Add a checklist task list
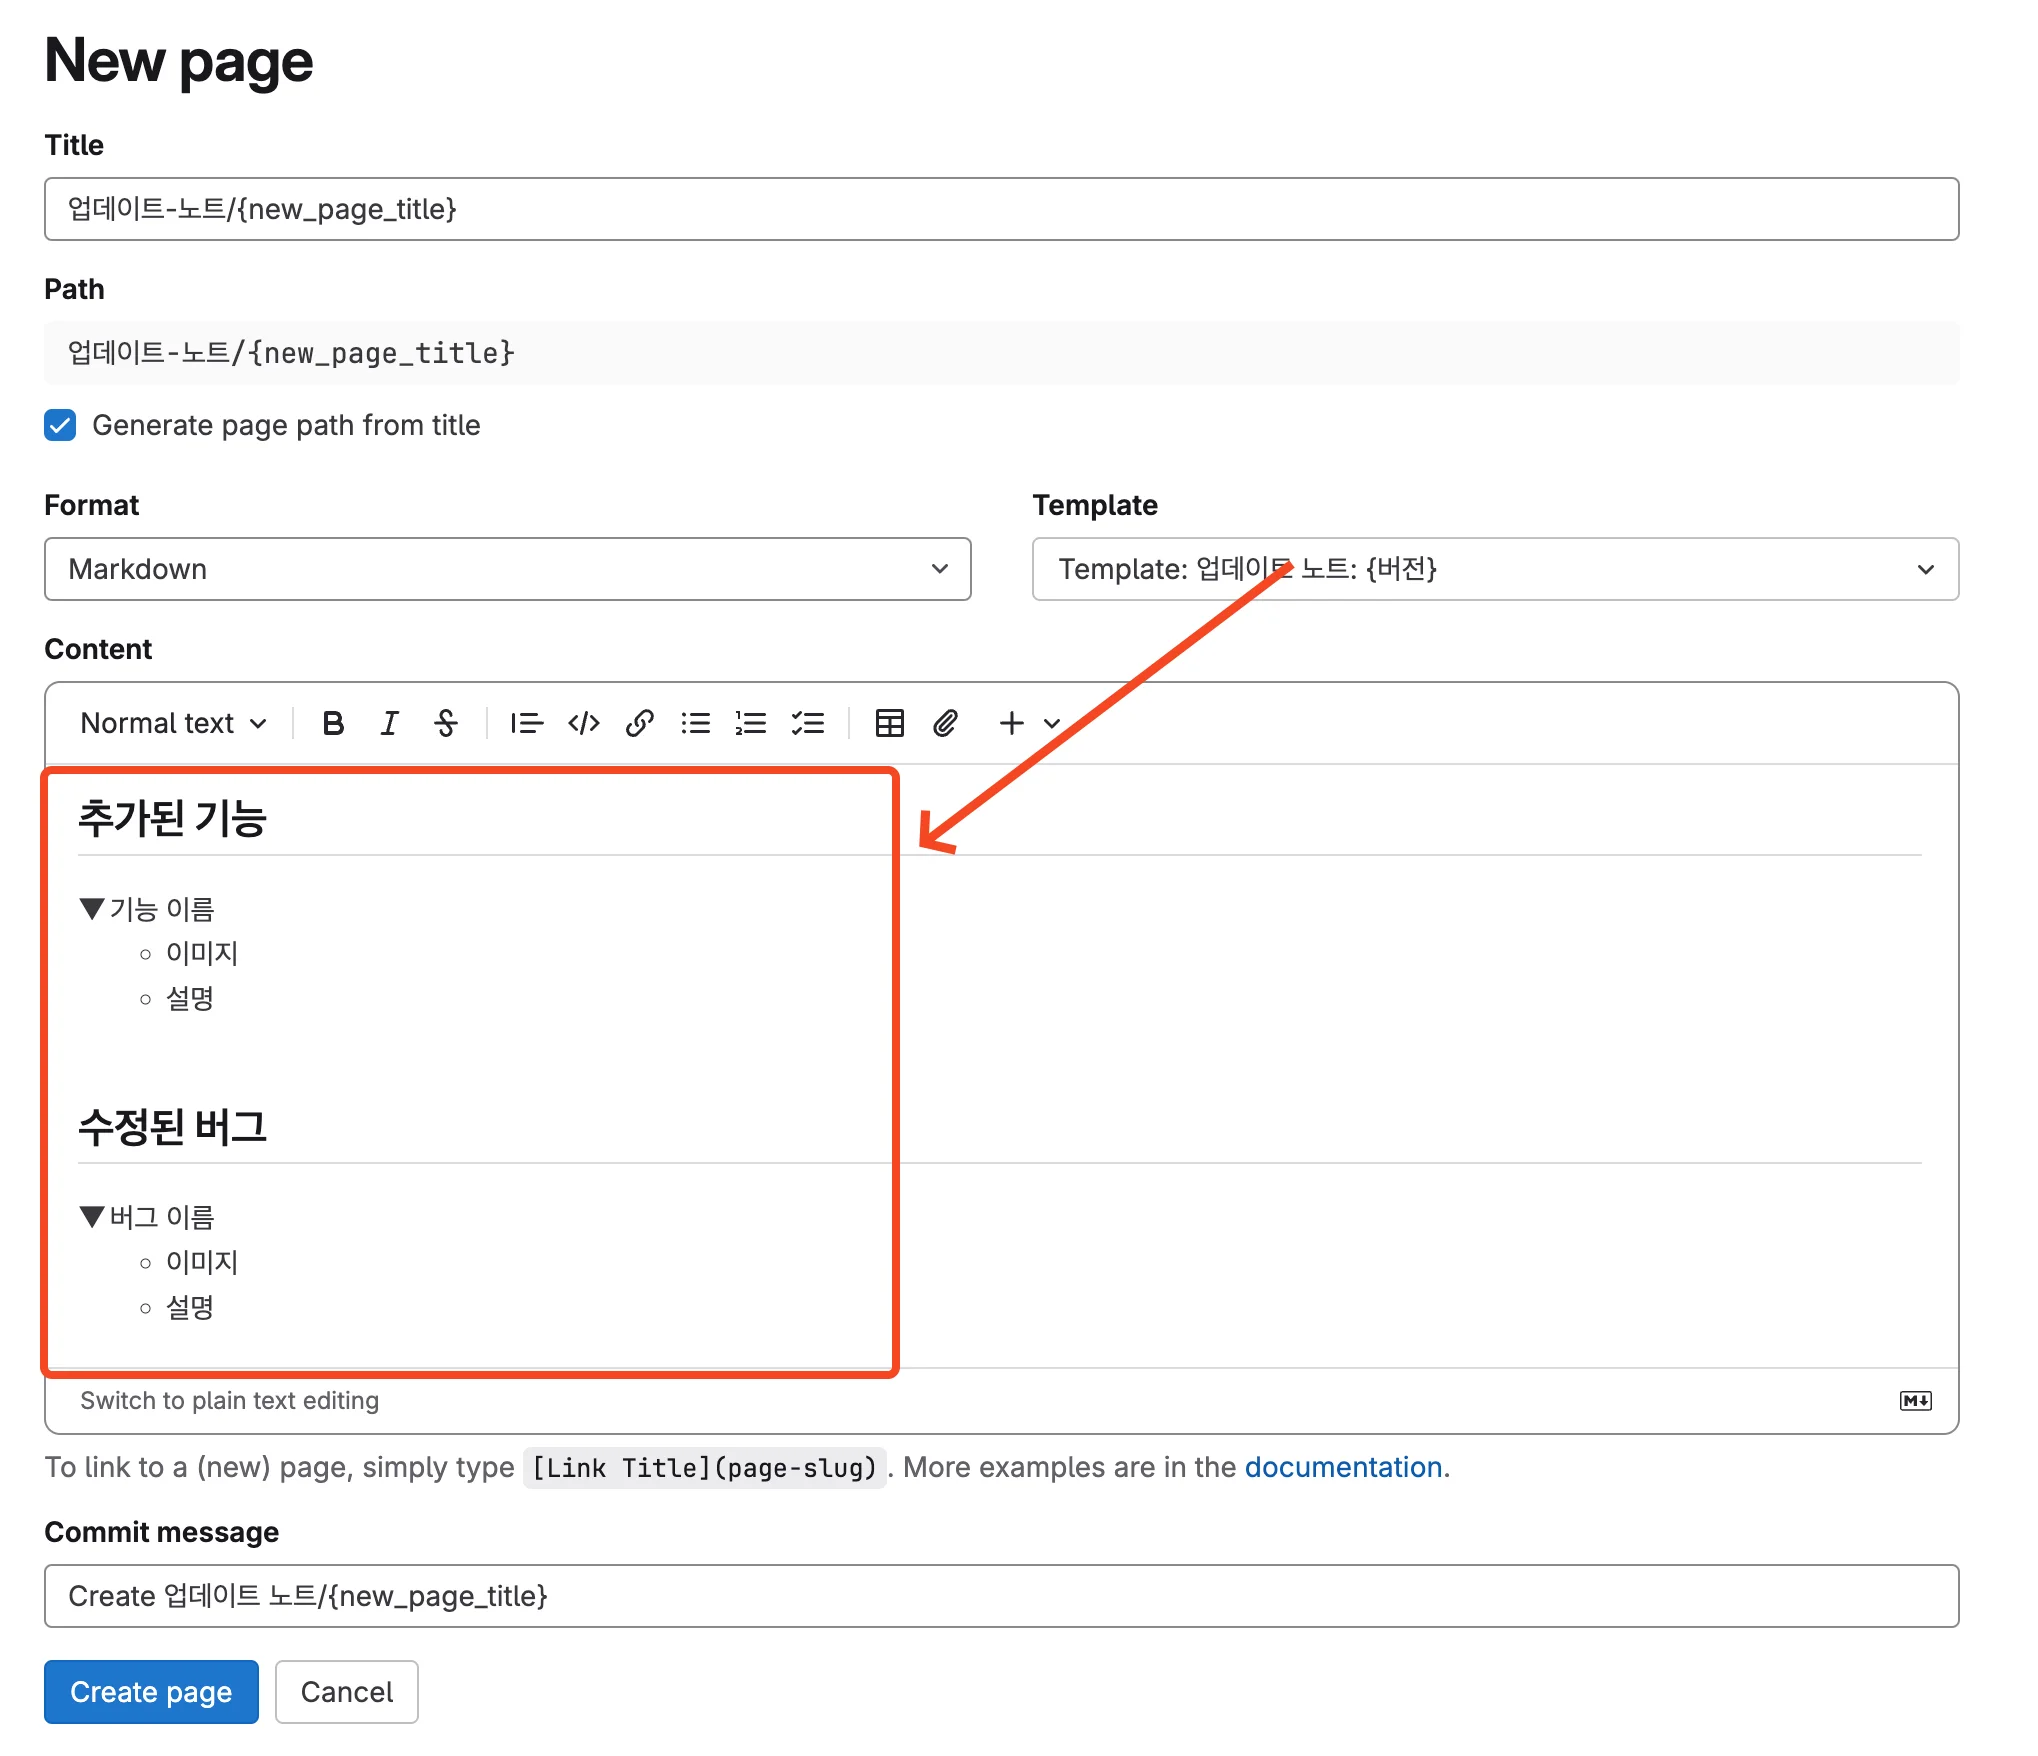 click(x=808, y=723)
